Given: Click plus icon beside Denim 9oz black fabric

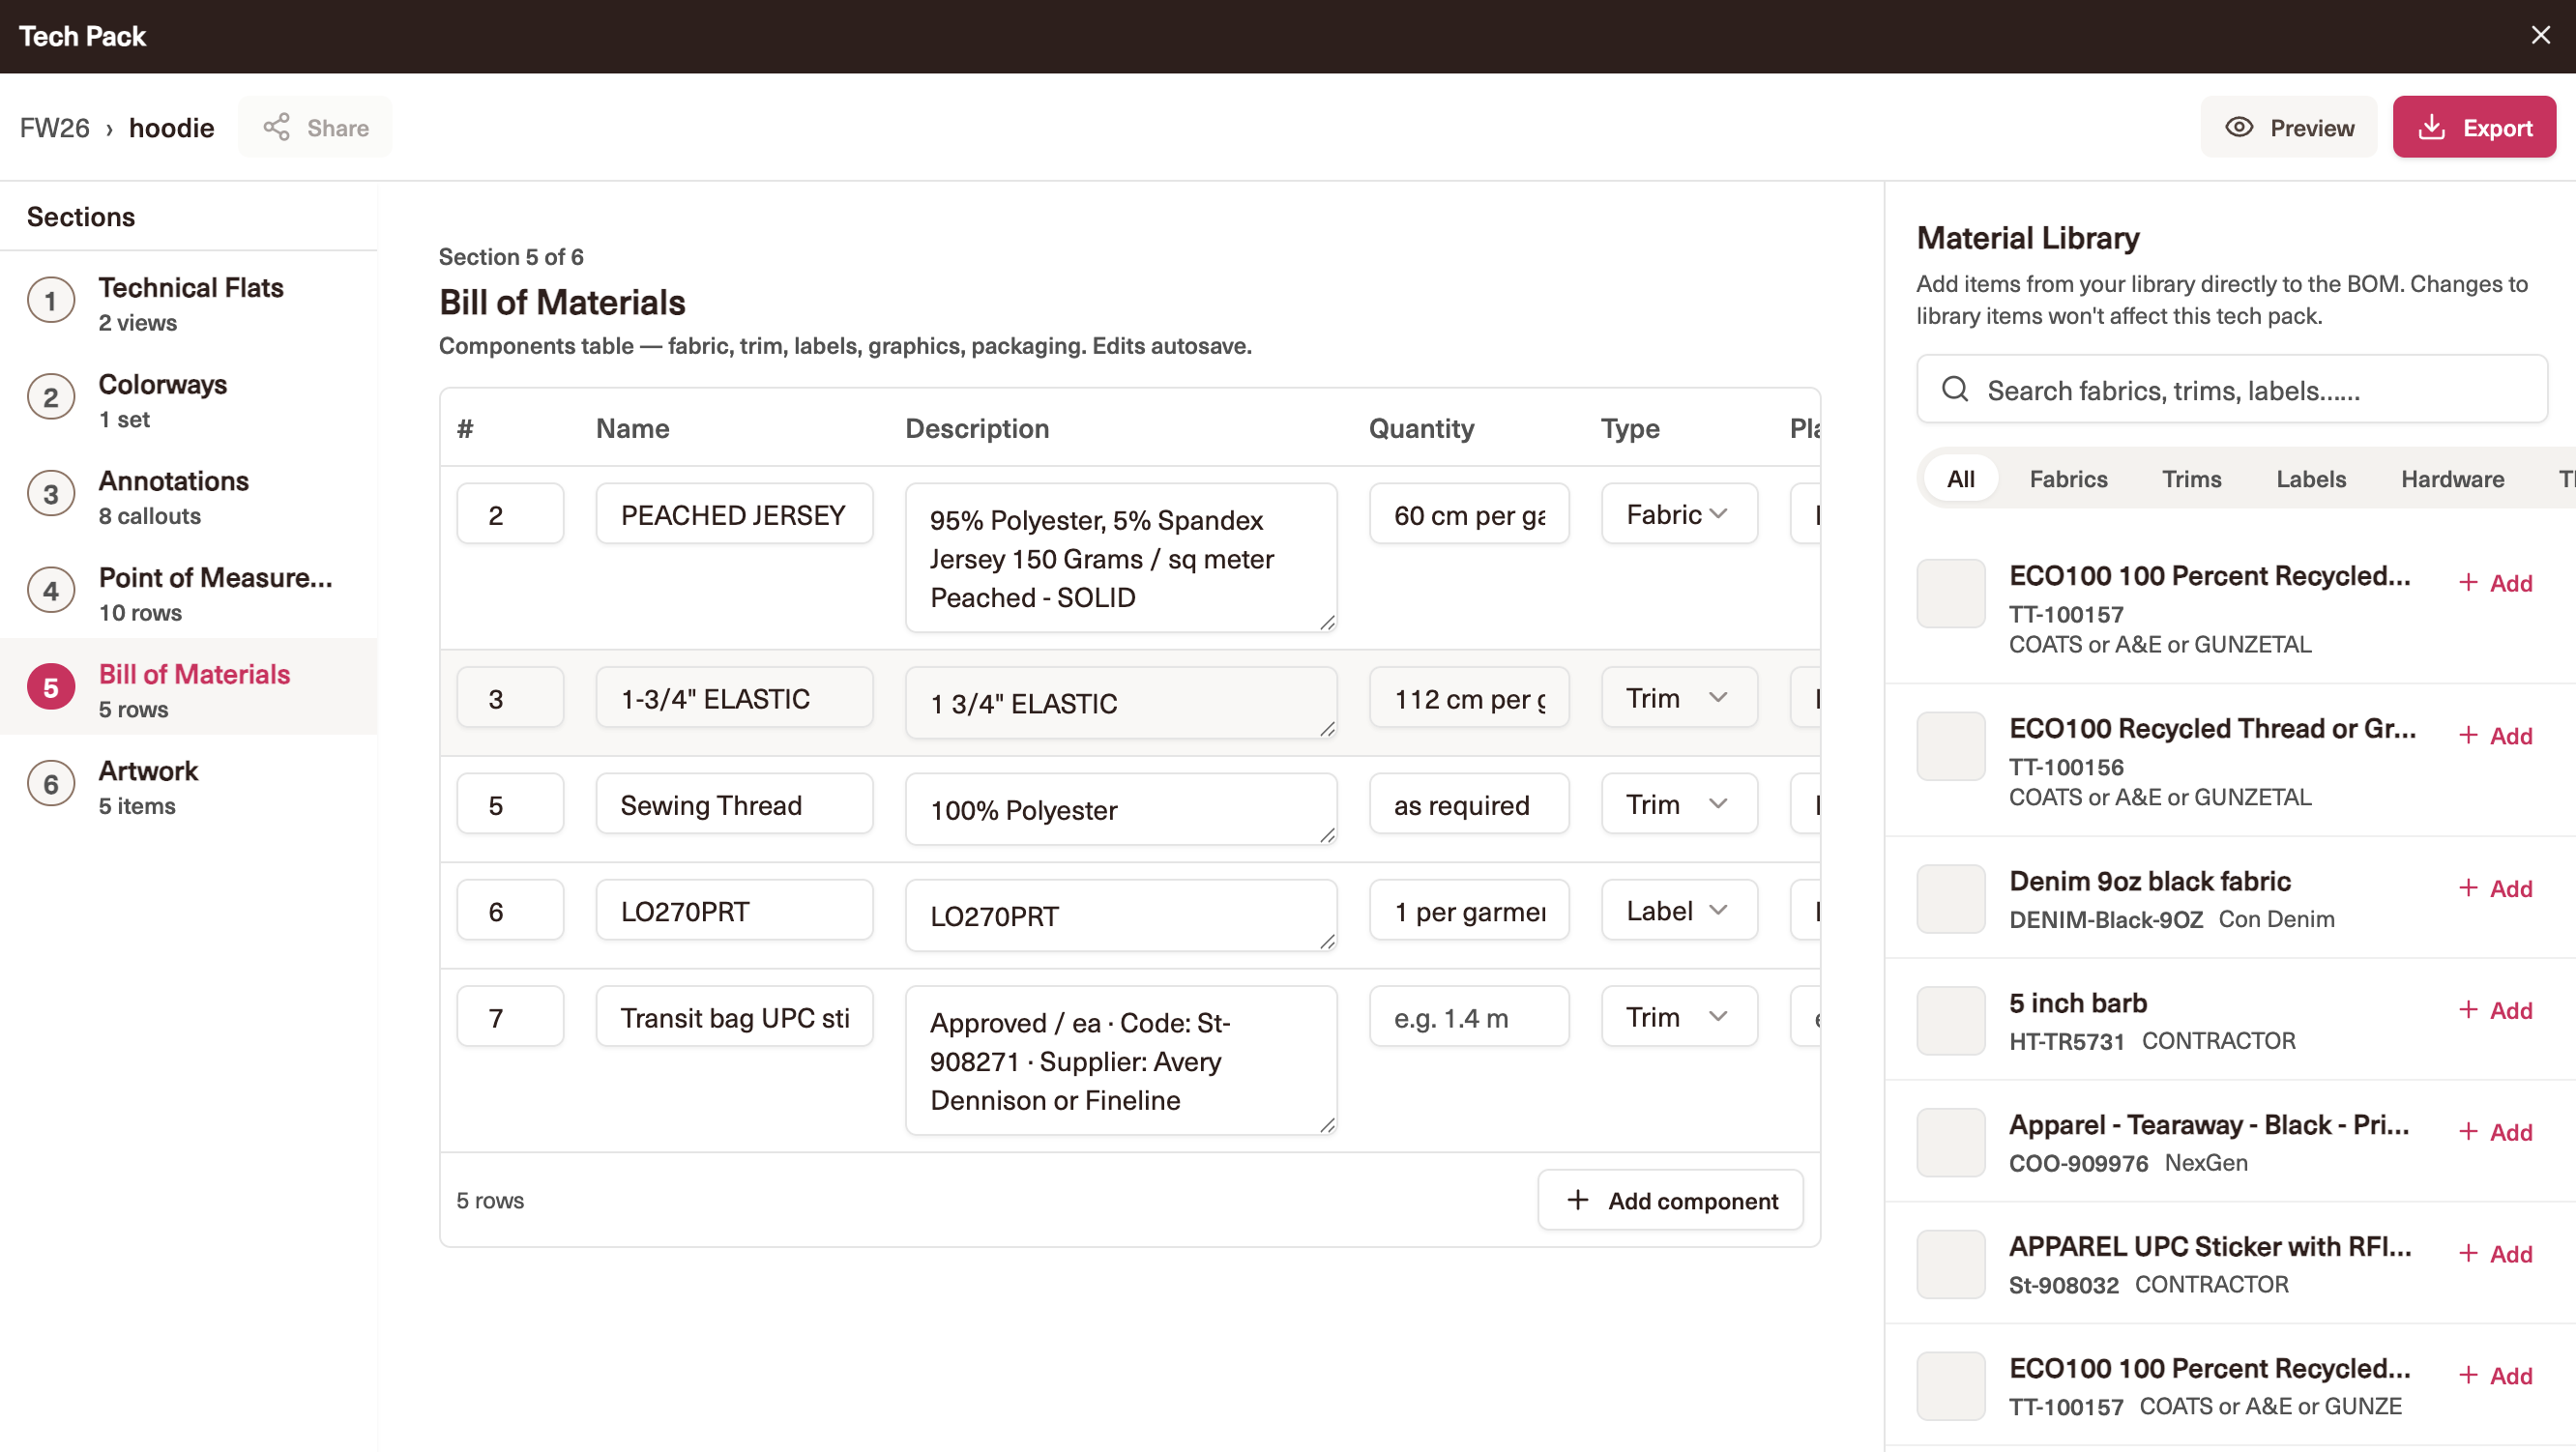Looking at the screenshot, I should tap(2468, 887).
